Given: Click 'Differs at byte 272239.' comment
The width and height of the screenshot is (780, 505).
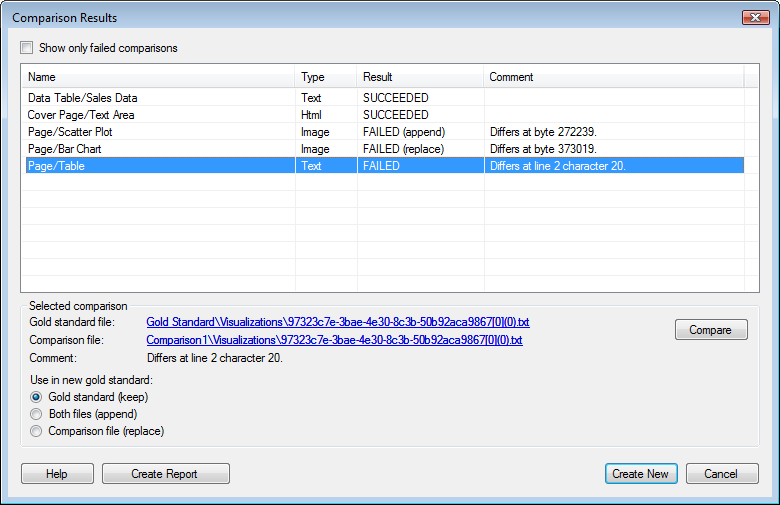Looking at the screenshot, I should click(543, 132).
